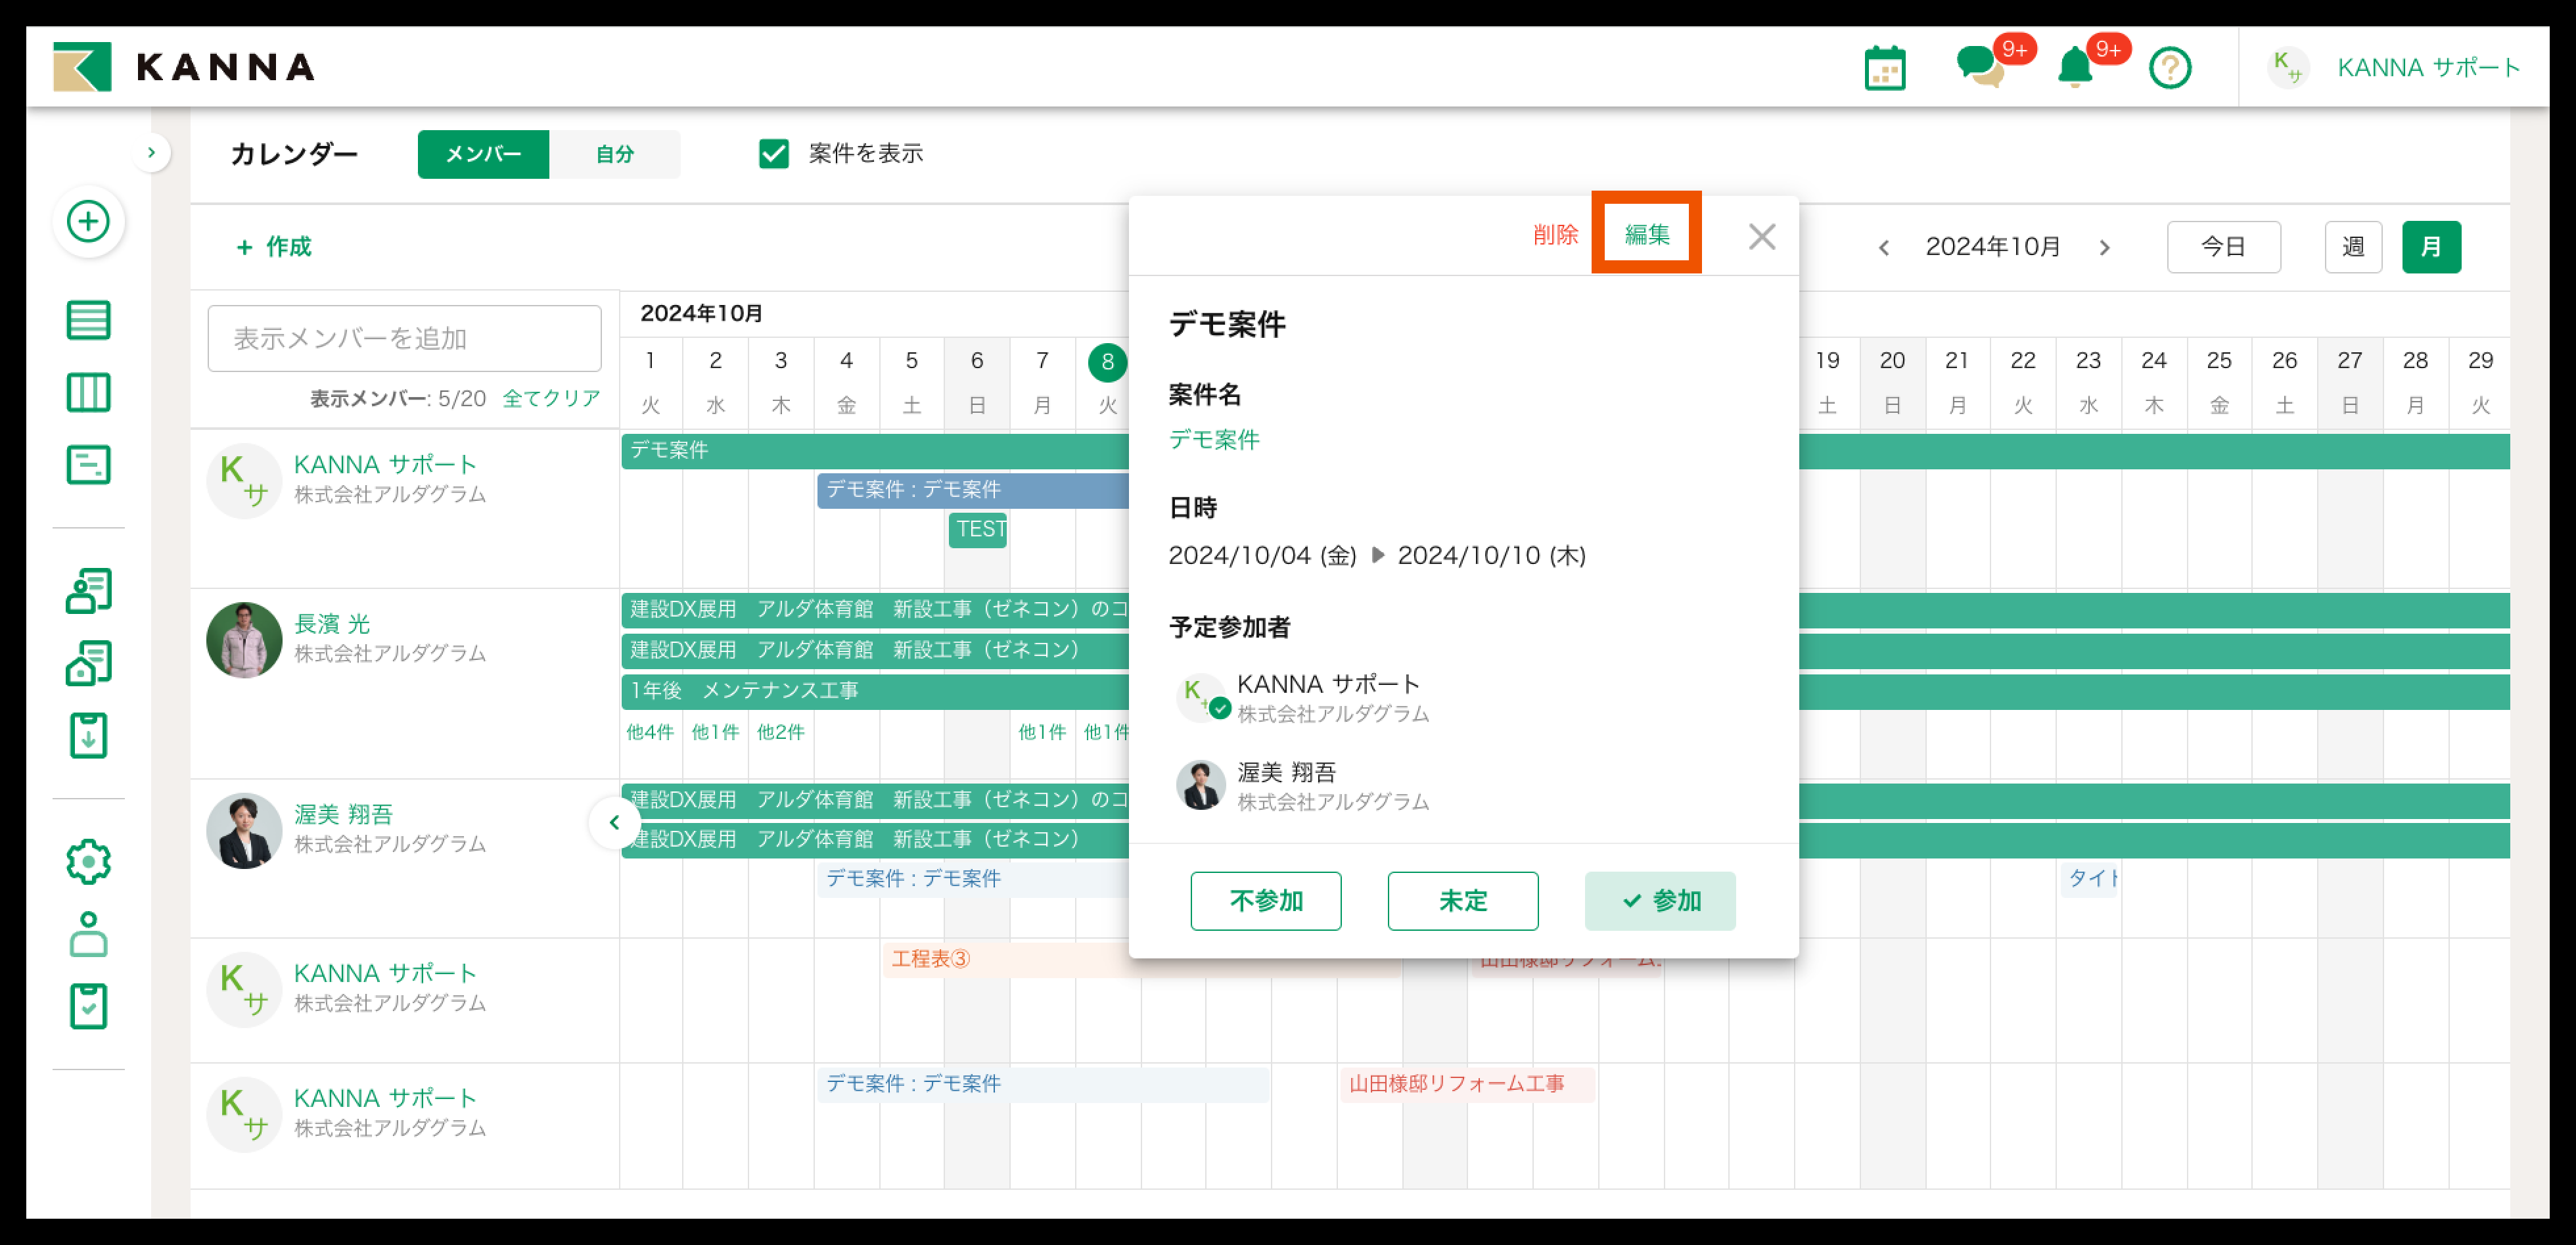
Task: Open the create menu via plus icon
Action: (88, 222)
